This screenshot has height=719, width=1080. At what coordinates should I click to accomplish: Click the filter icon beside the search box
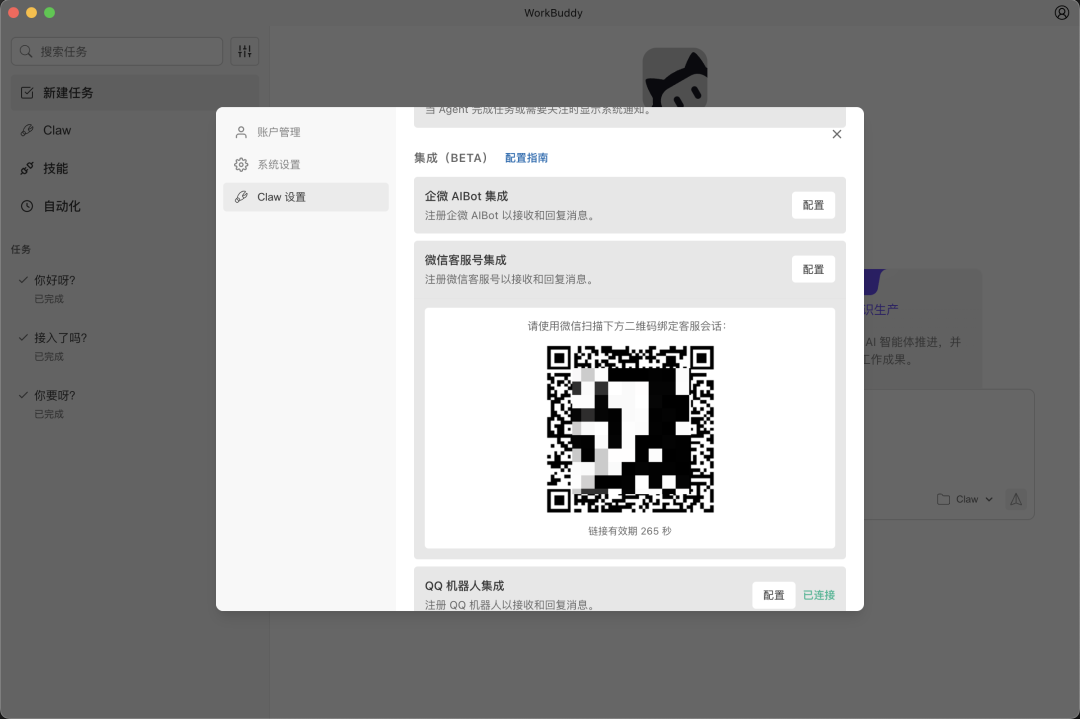coord(244,51)
